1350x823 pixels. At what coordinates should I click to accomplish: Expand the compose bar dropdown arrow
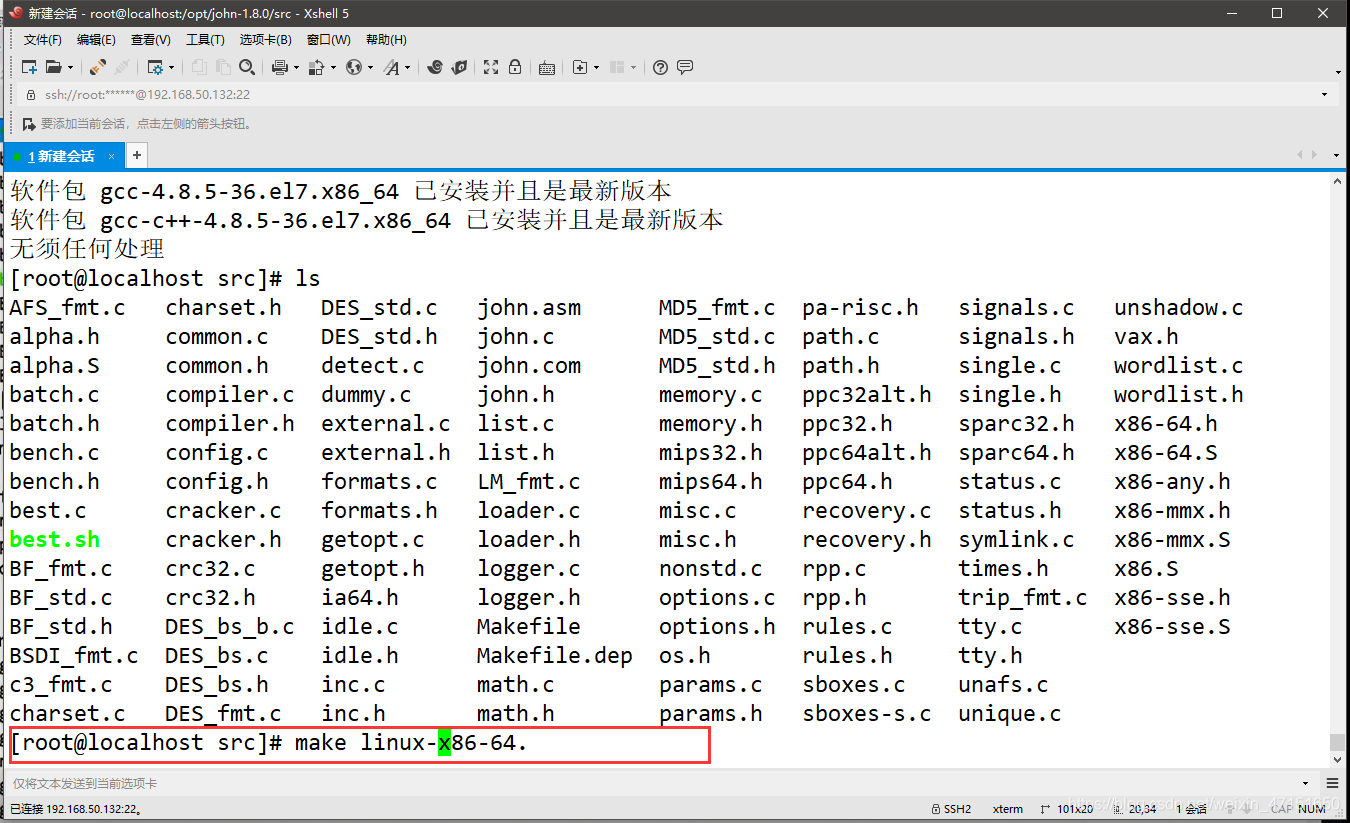click(x=1306, y=784)
